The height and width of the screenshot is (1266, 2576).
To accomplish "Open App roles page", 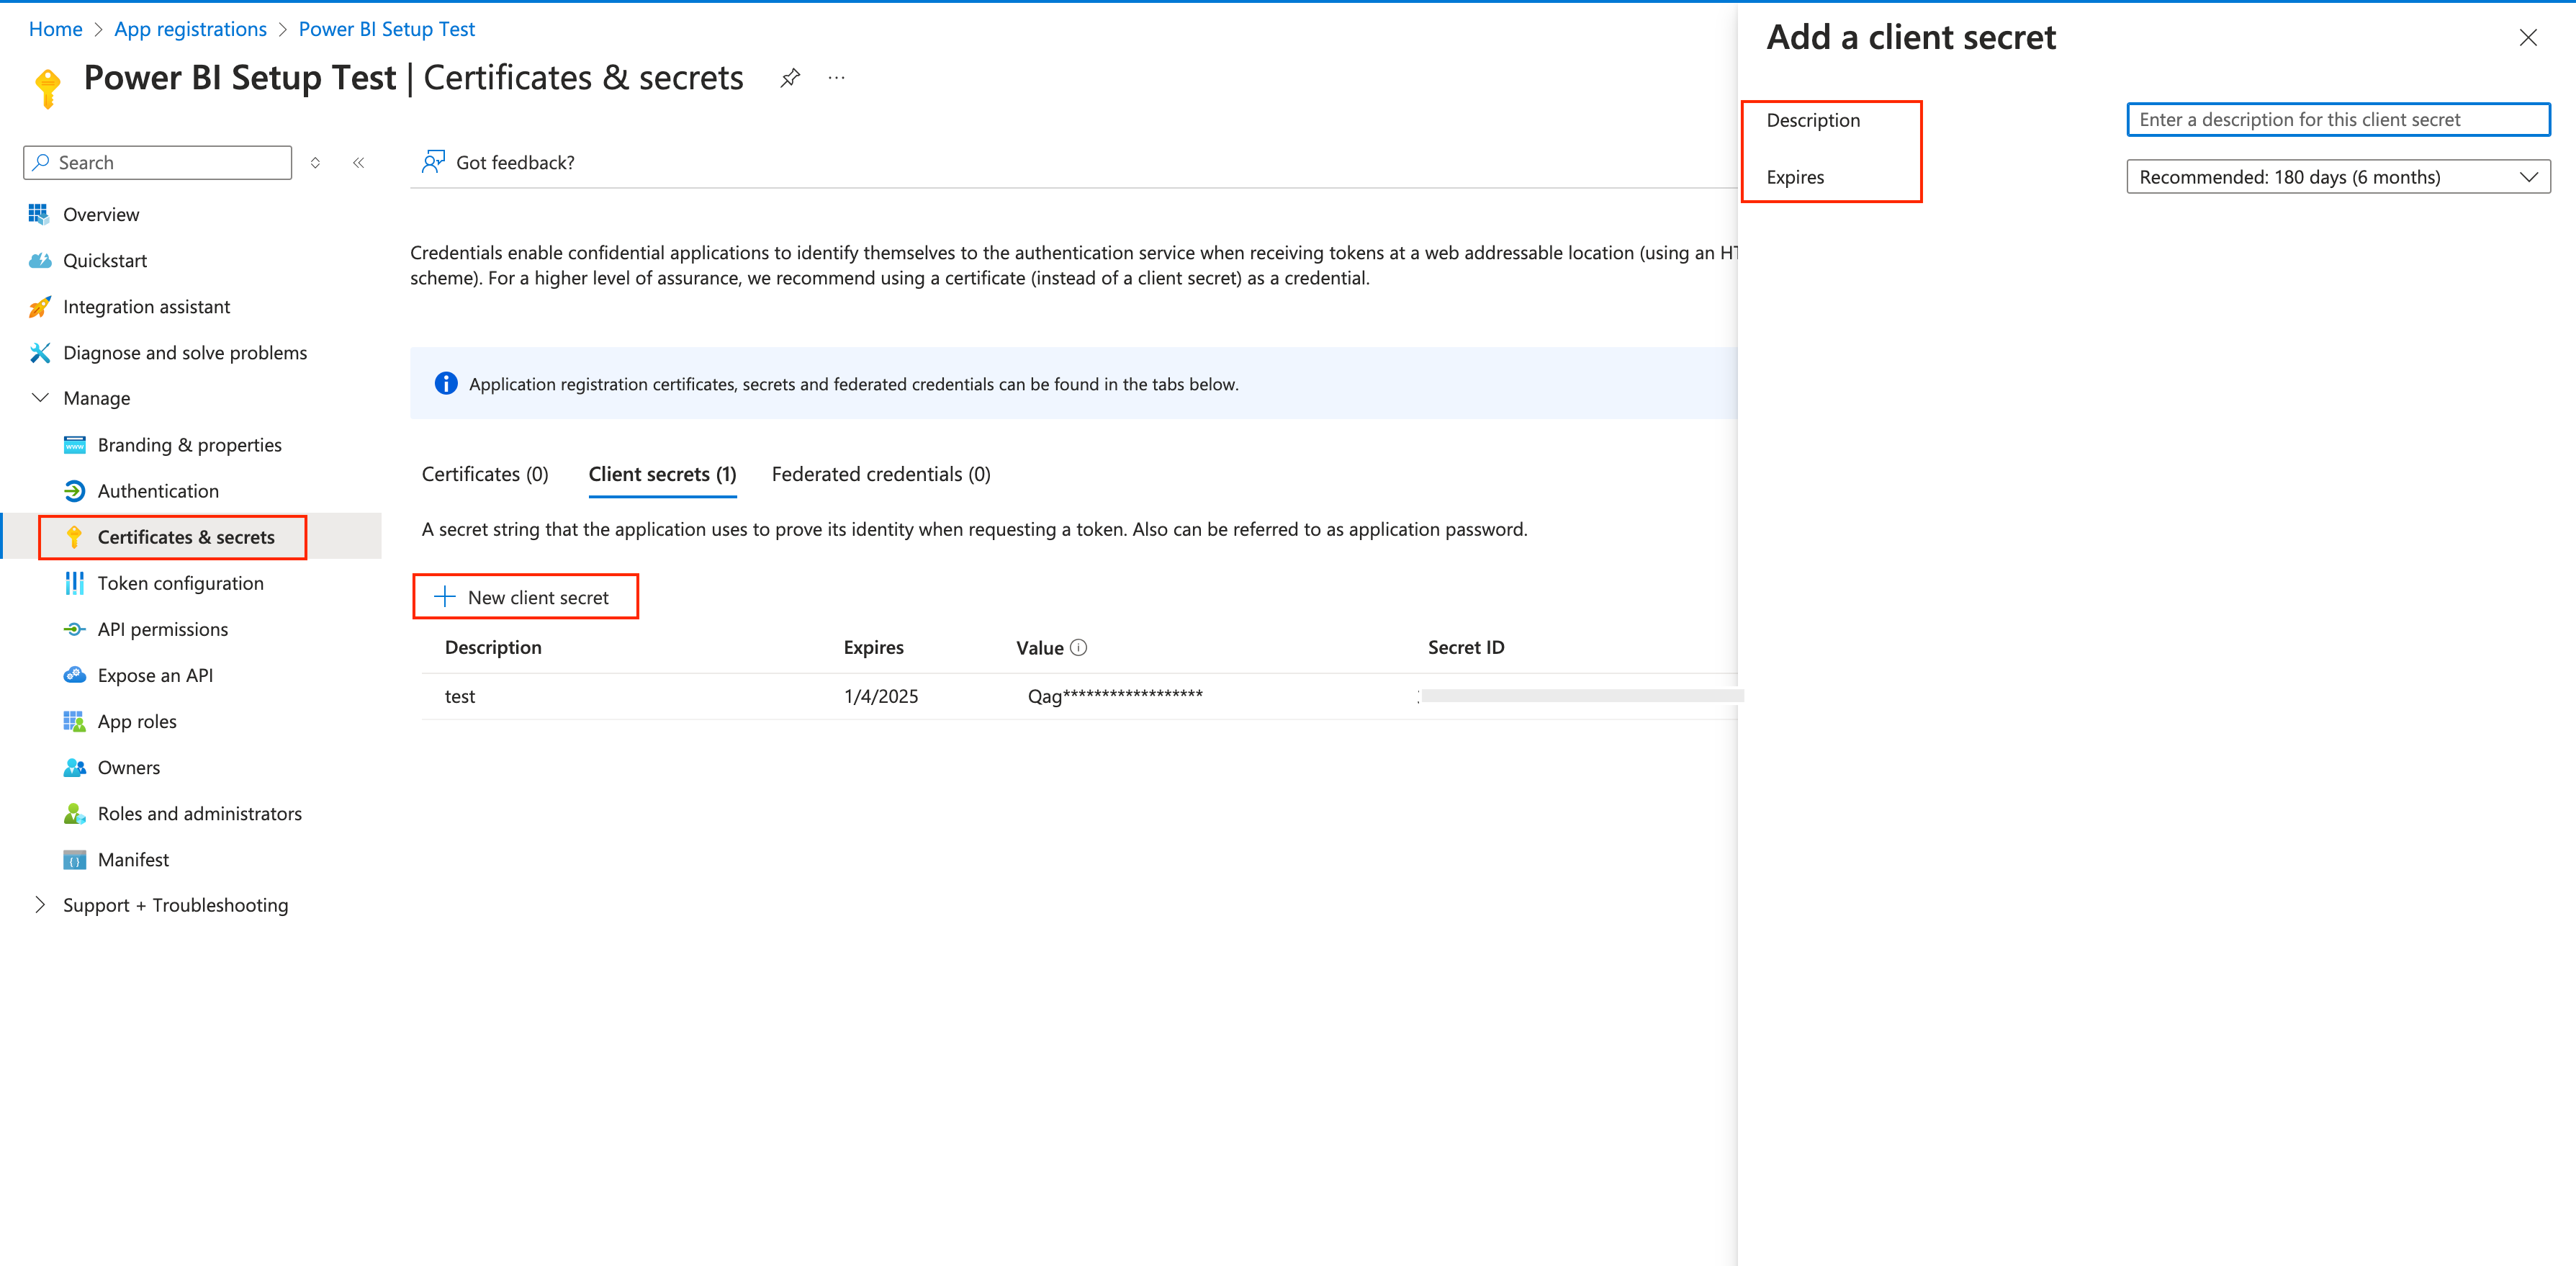I will (x=137, y=721).
